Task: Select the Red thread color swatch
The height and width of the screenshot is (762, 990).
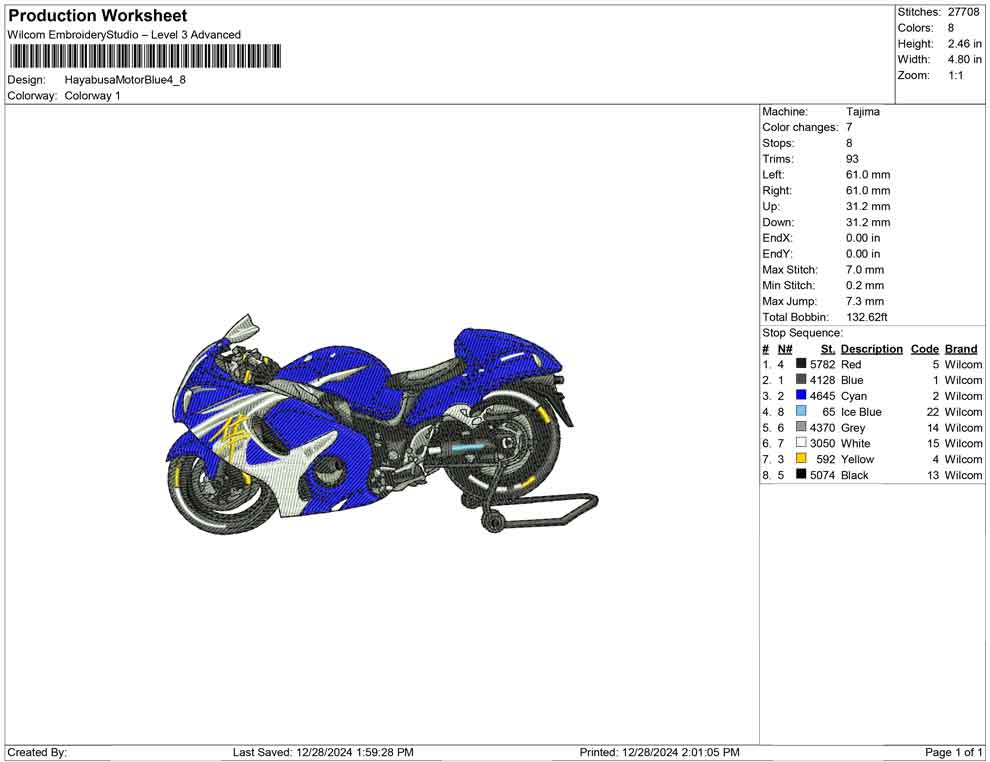Action: pyautogui.click(x=799, y=364)
